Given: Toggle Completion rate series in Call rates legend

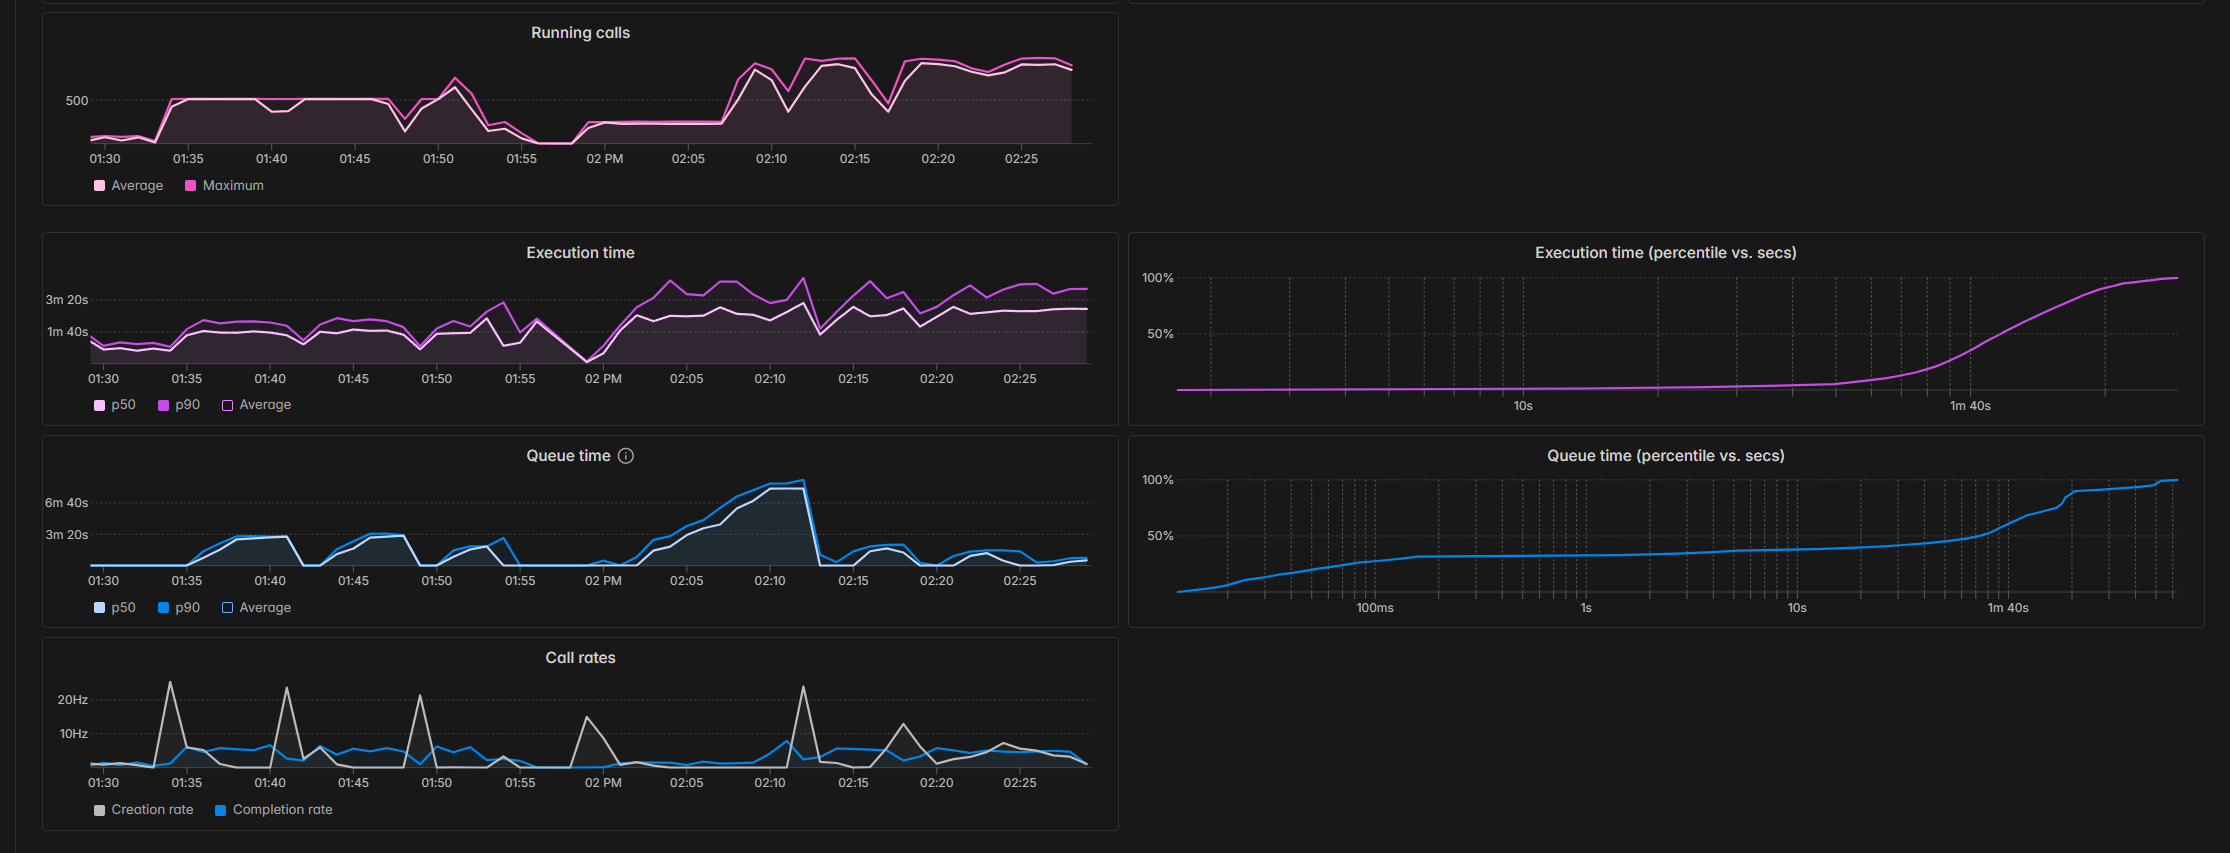Looking at the screenshot, I should tap(274, 810).
